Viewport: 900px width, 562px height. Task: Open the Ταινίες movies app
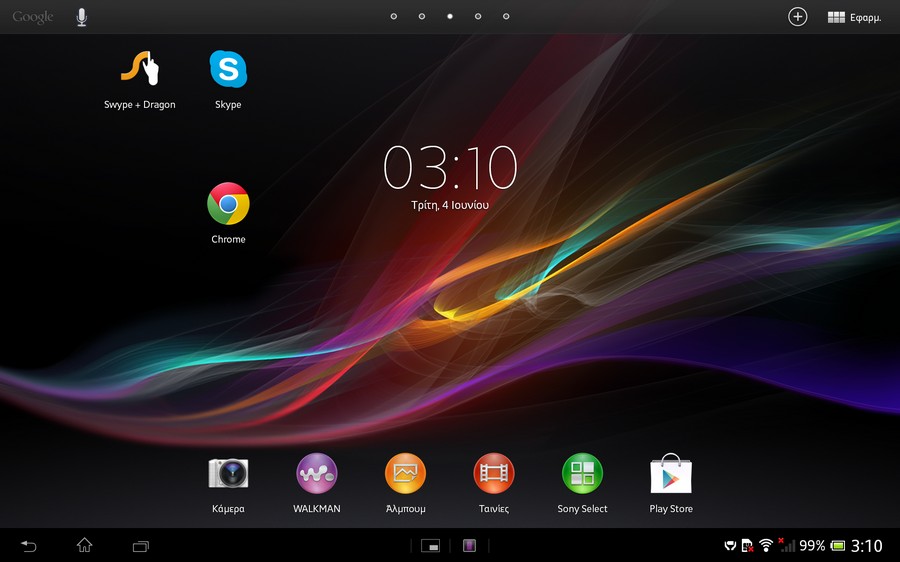tap(494, 483)
